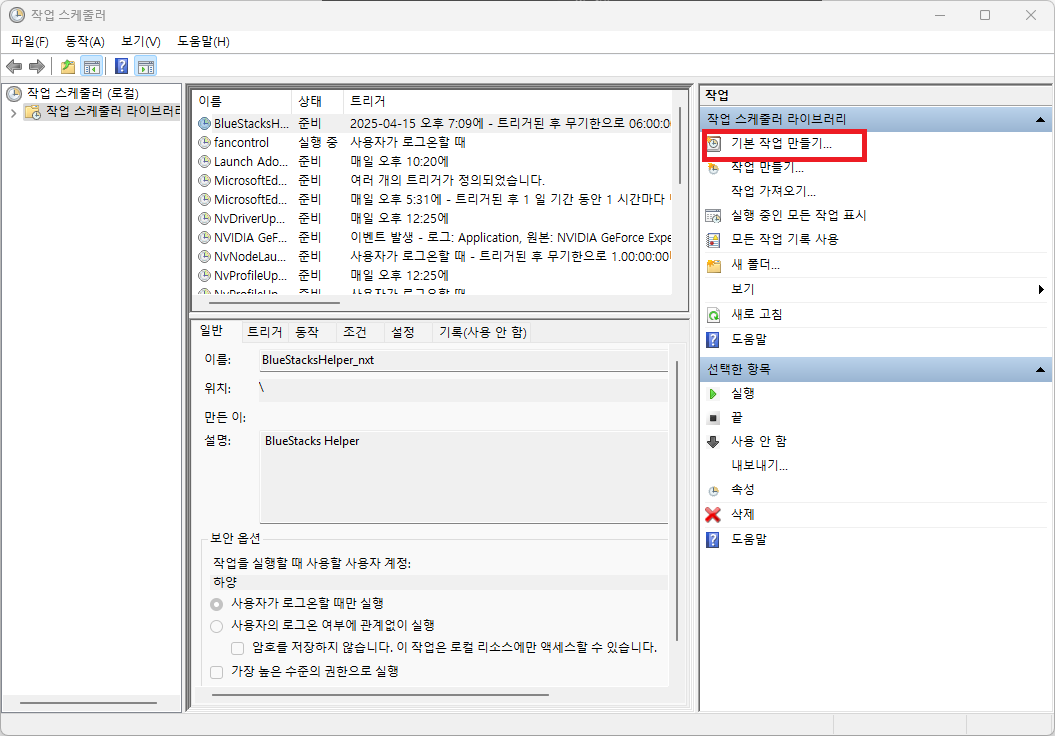This screenshot has height=736, width=1055.
Task: Click the 작업 만들기 icon in actions pane
Action: pos(714,168)
